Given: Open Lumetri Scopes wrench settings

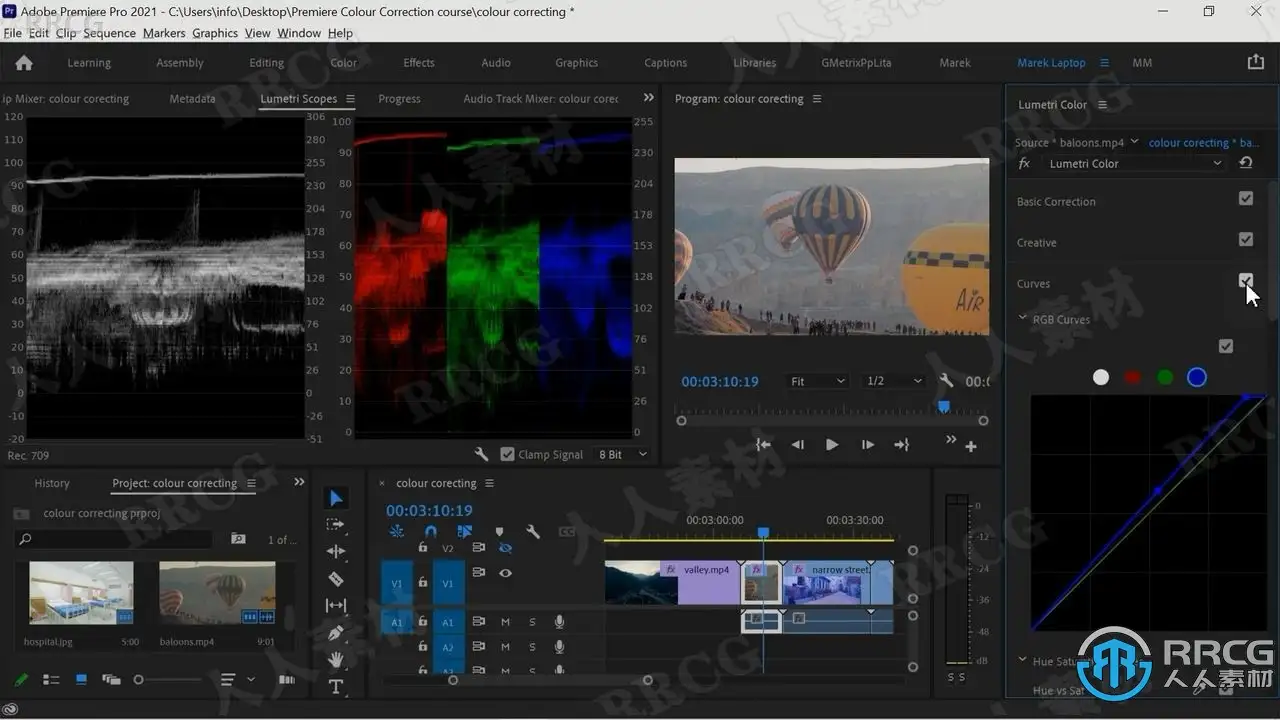Looking at the screenshot, I should pos(481,454).
